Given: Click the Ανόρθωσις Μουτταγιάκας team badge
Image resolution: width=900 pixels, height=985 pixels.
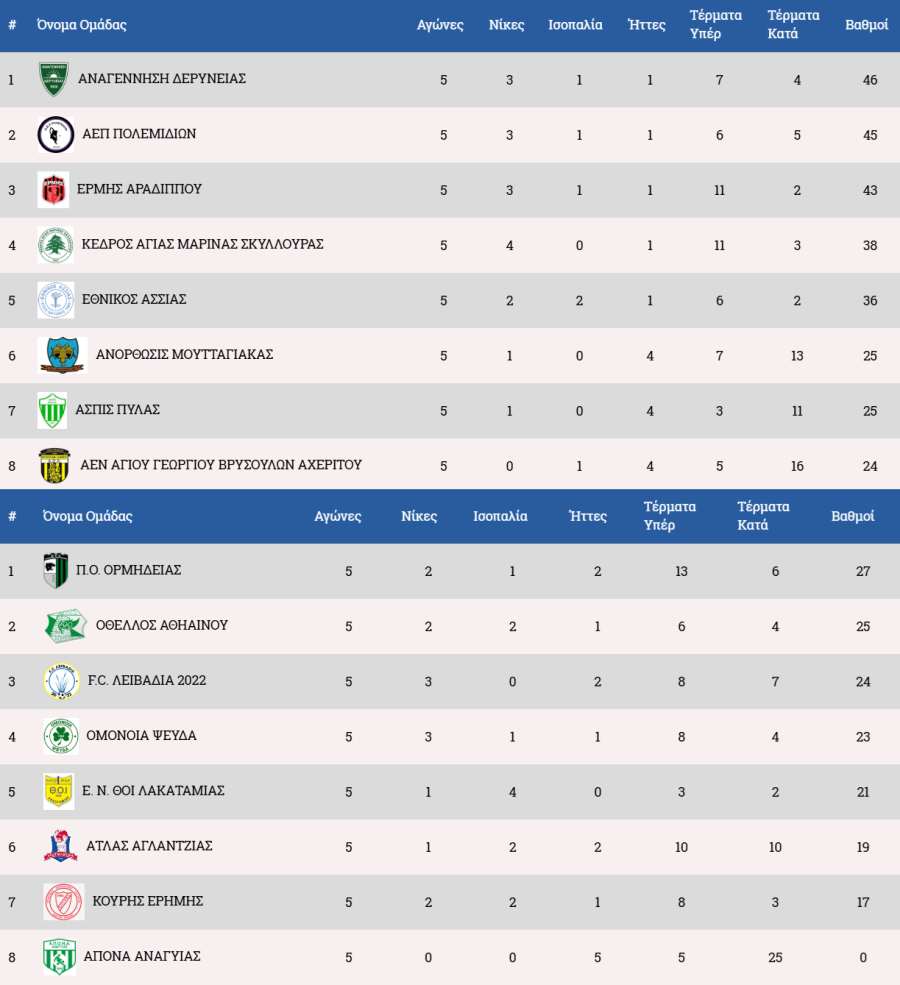Looking at the screenshot, I should (x=62, y=355).
